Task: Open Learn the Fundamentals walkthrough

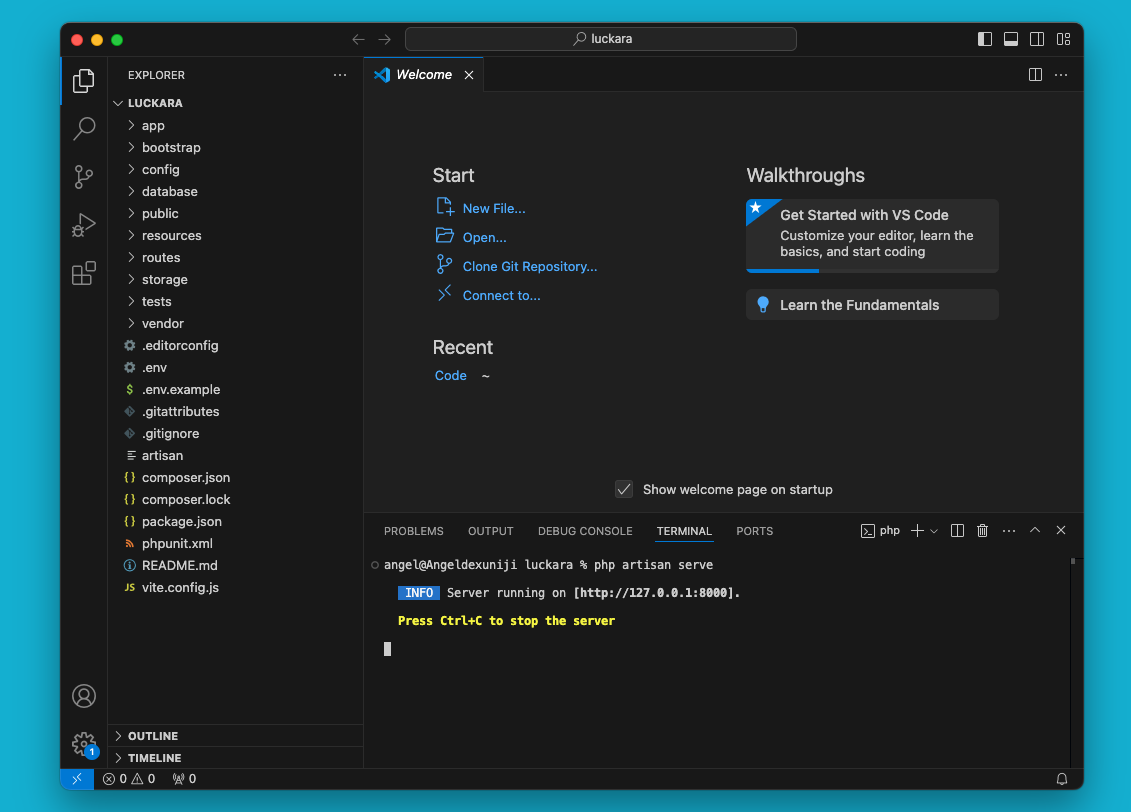Action: tap(872, 305)
